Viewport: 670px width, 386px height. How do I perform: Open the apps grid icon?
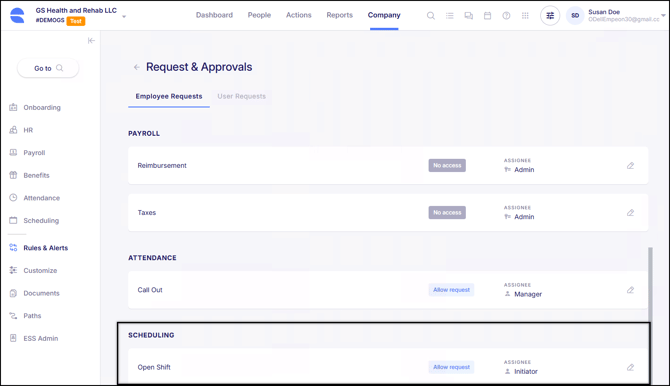point(525,16)
